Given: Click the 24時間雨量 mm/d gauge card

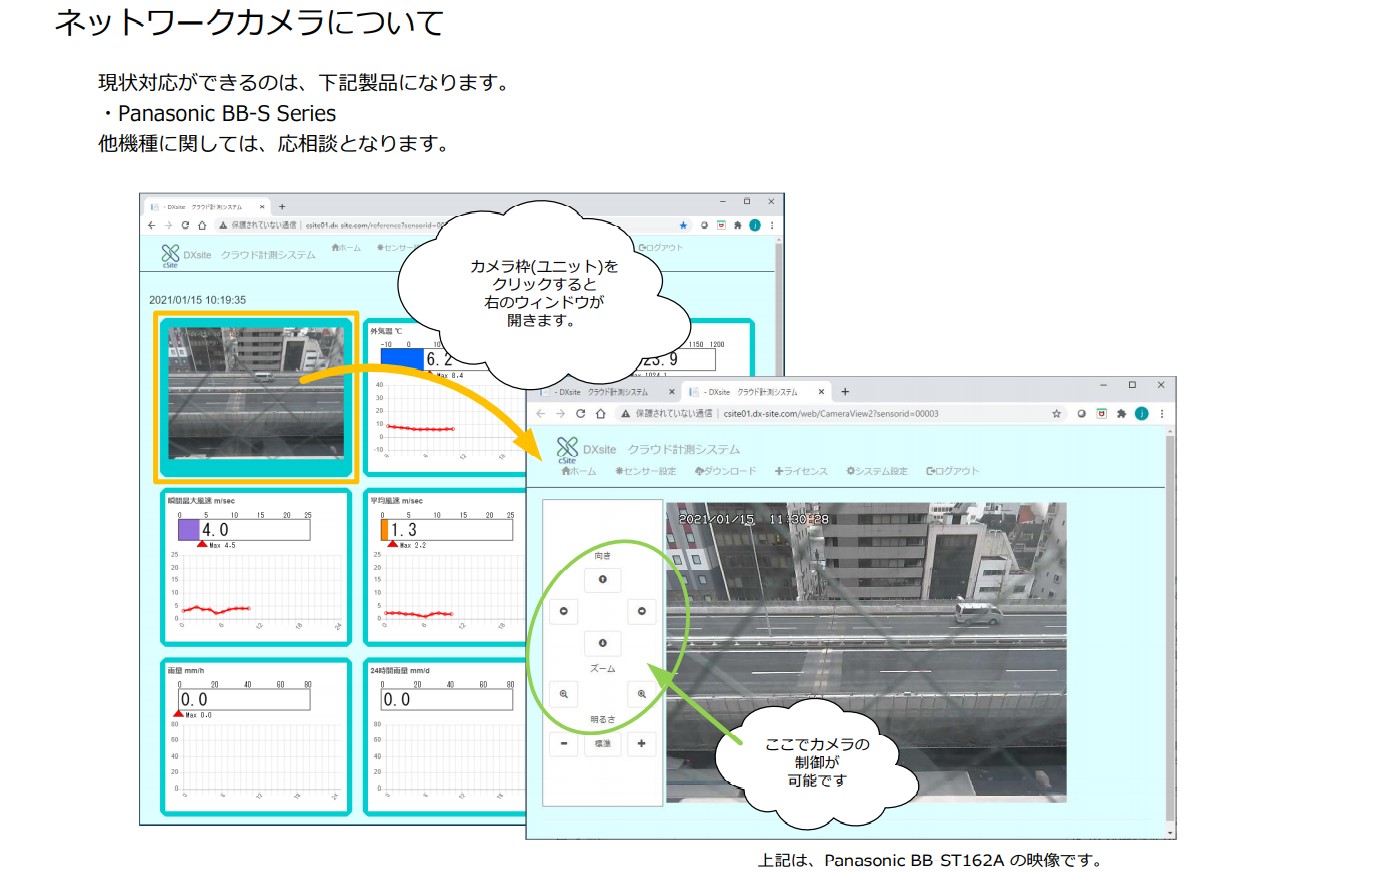Looking at the screenshot, I should pos(446,737).
